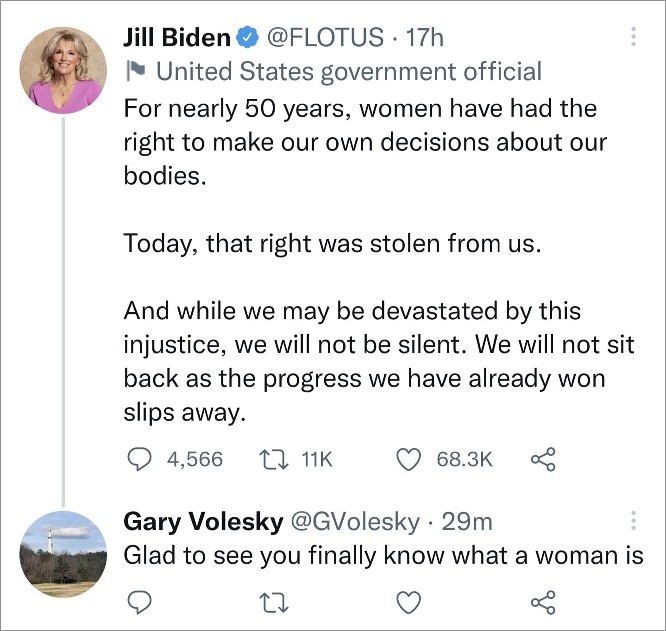Click the United States government official label
Viewport: 666px width, 631px height.
coord(348,71)
